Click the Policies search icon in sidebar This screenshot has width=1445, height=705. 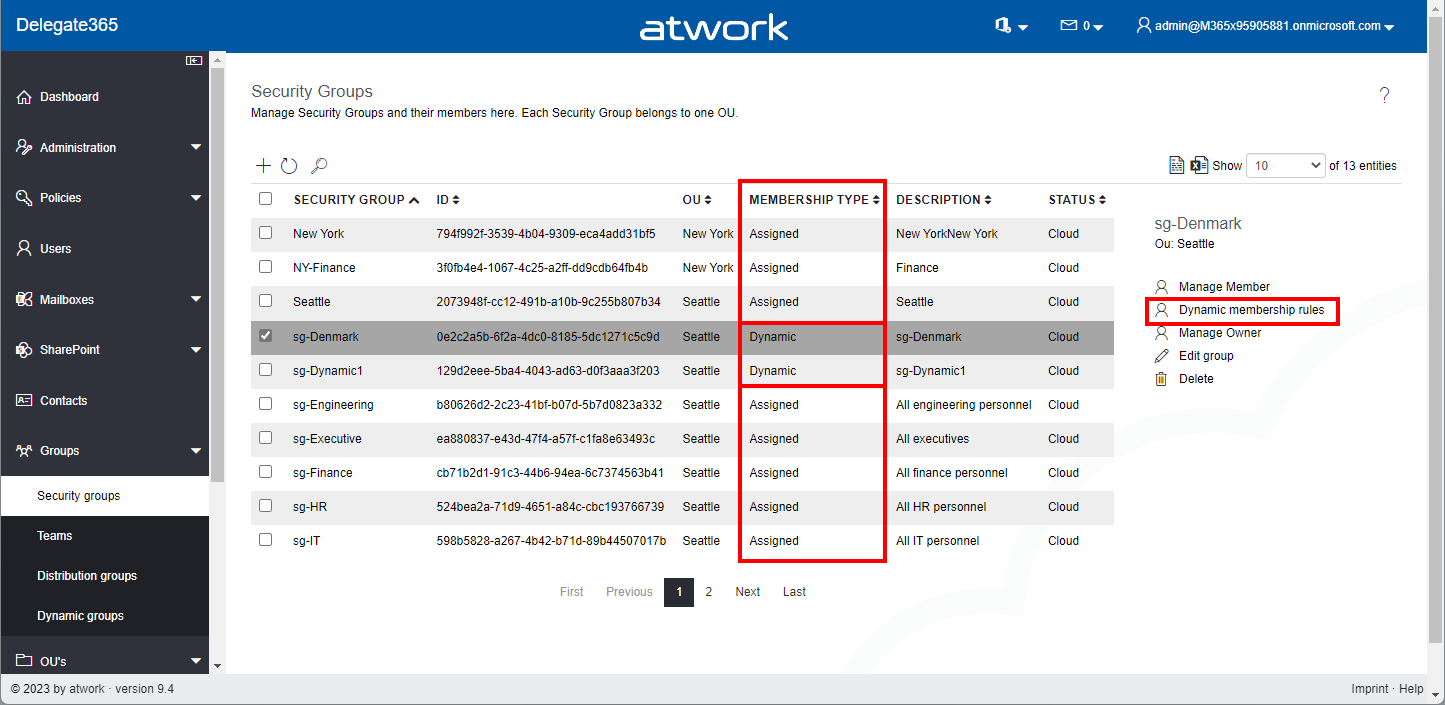click(x=25, y=198)
